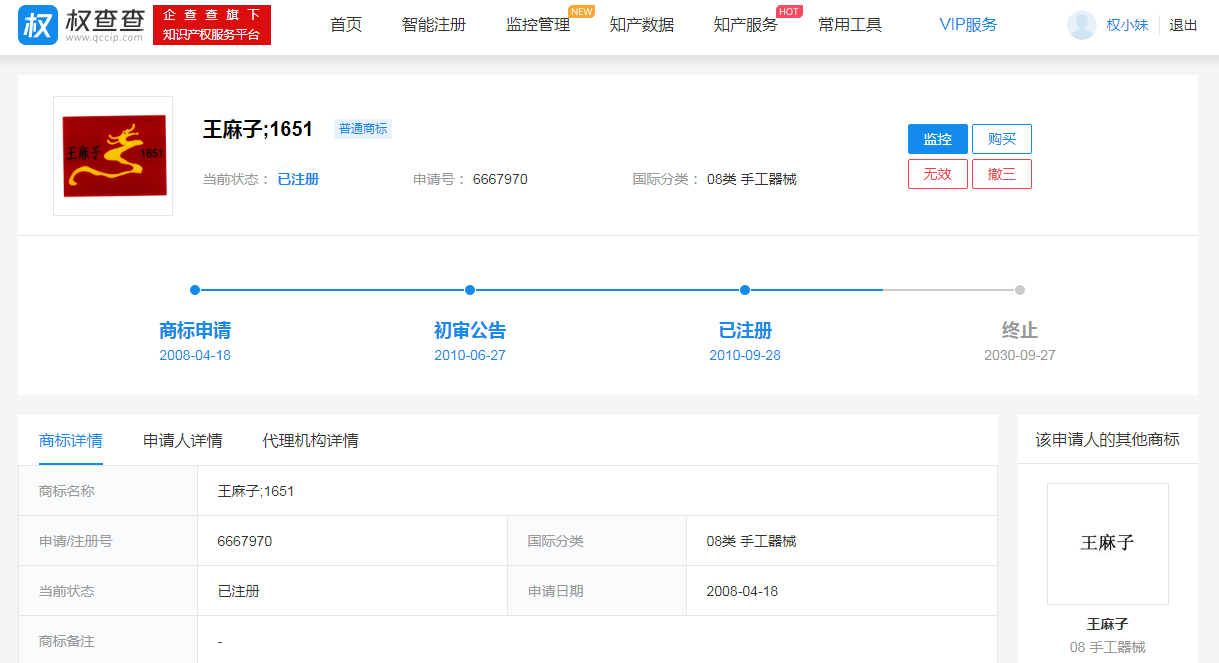The image size is (1219, 663).
Task: Click 08类 手工器械 in header
Action: pyautogui.click(x=752, y=179)
